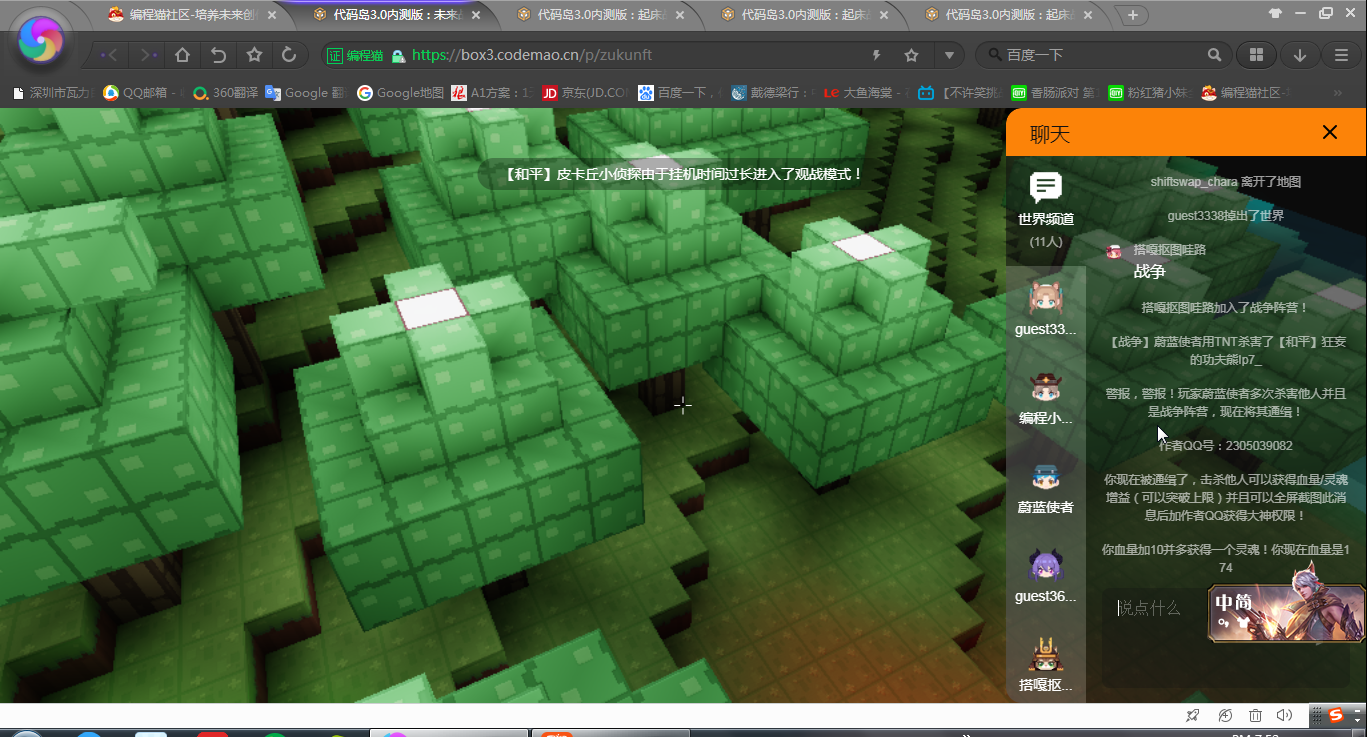This screenshot has width=1367, height=737.
Task: Open Google地图 bookmark
Action: pyautogui.click(x=400, y=93)
